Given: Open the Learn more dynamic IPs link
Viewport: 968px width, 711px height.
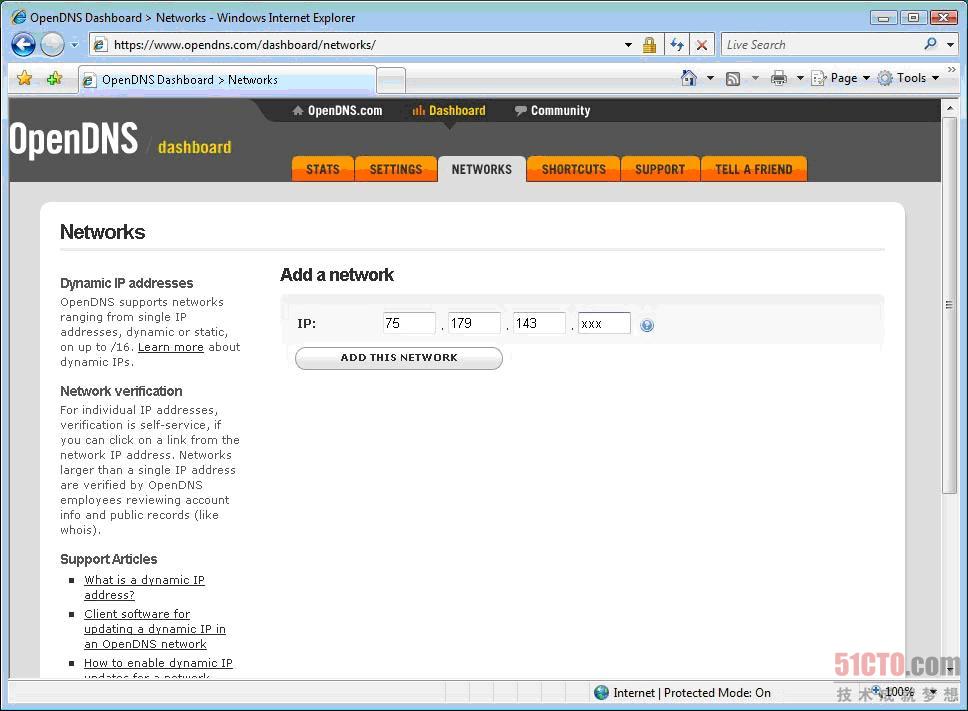Looking at the screenshot, I should 170,347.
